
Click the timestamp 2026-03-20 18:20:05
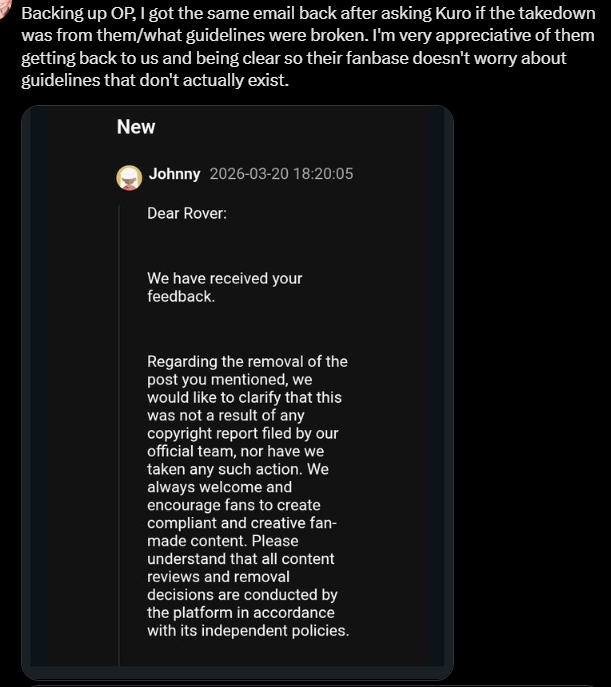point(281,174)
